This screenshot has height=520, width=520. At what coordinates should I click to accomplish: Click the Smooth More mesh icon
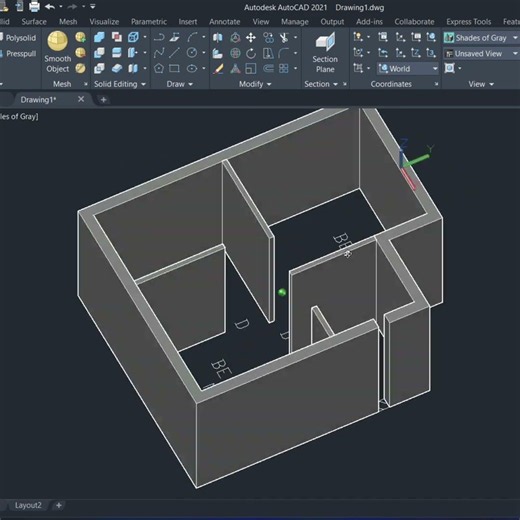click(x=80, y=37)
